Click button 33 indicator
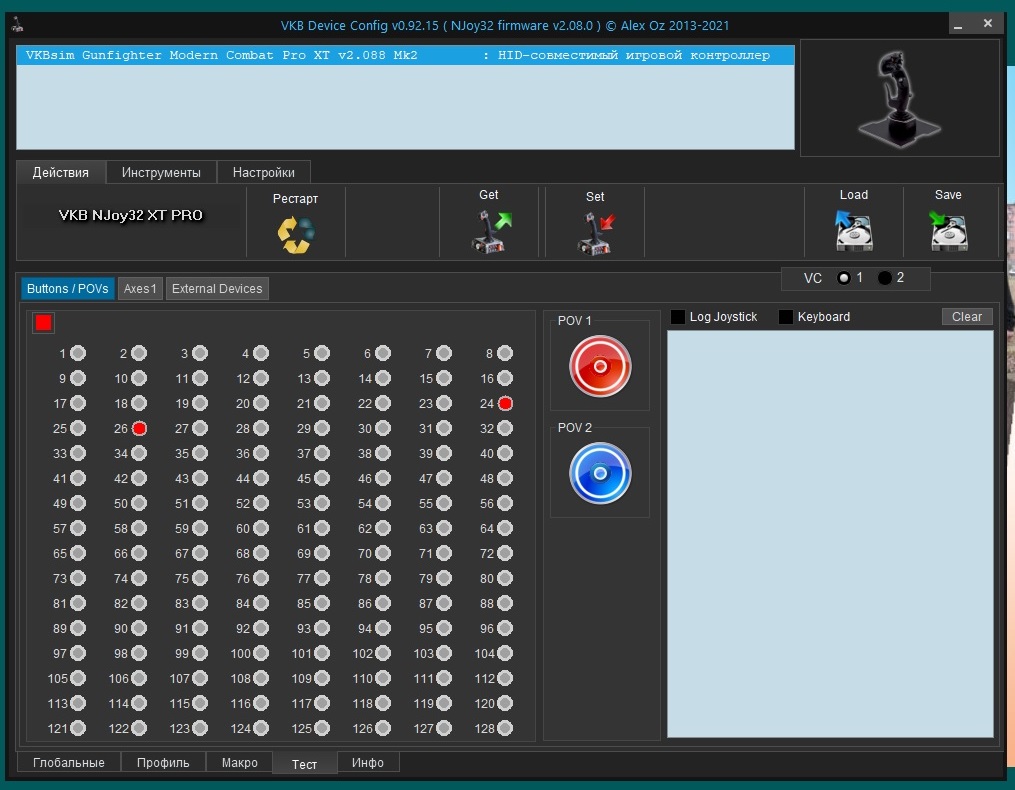 [78, 453]
